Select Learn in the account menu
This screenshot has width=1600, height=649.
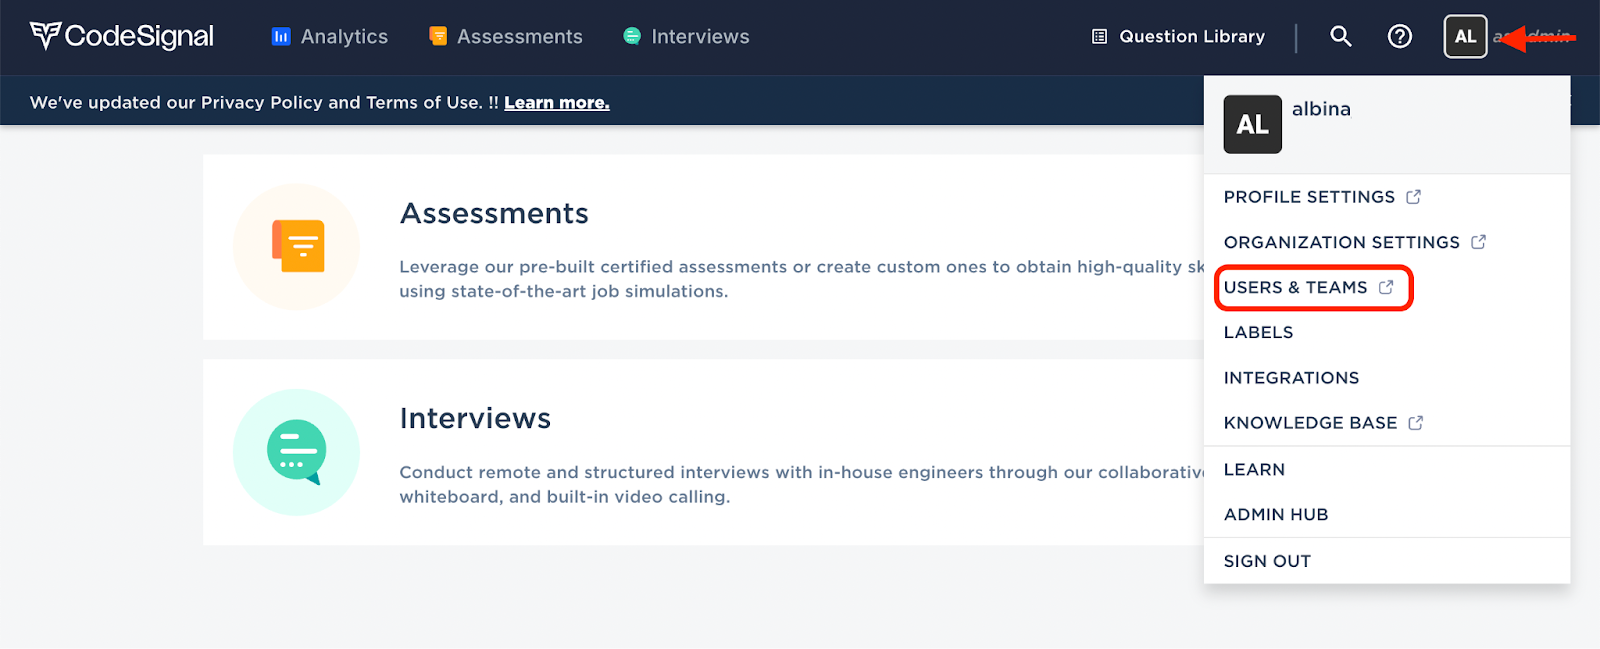(x=1254, y=469)
